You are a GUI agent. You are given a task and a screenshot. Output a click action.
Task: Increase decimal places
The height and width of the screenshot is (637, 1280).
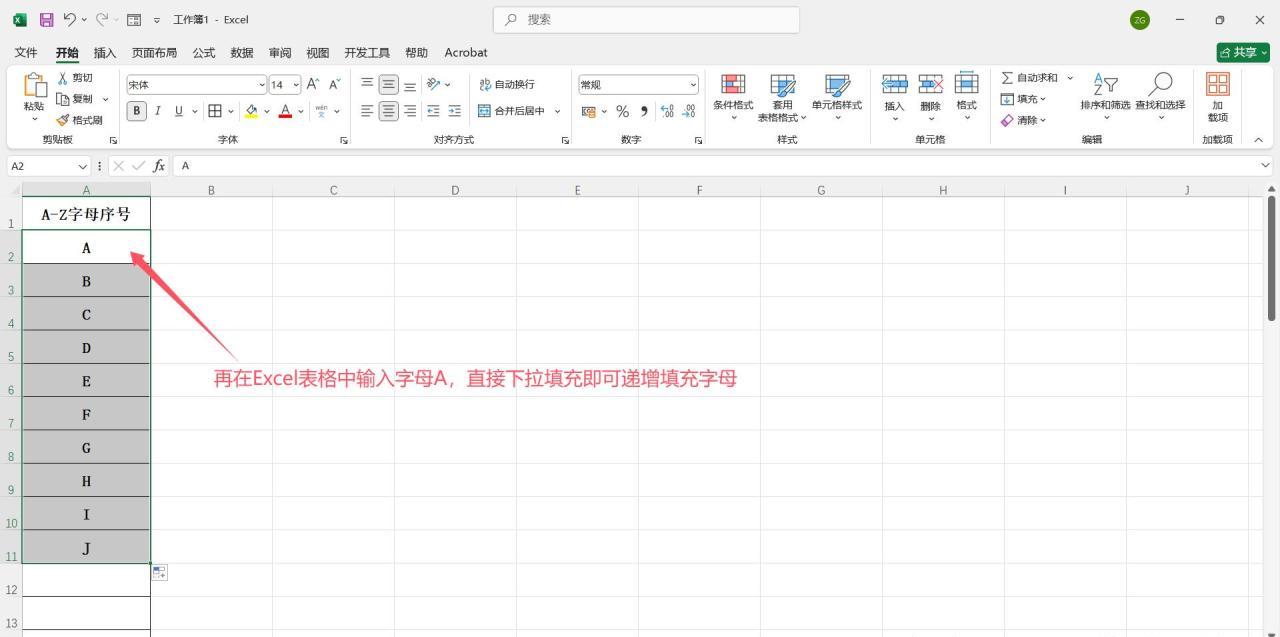tap(667, 111)
